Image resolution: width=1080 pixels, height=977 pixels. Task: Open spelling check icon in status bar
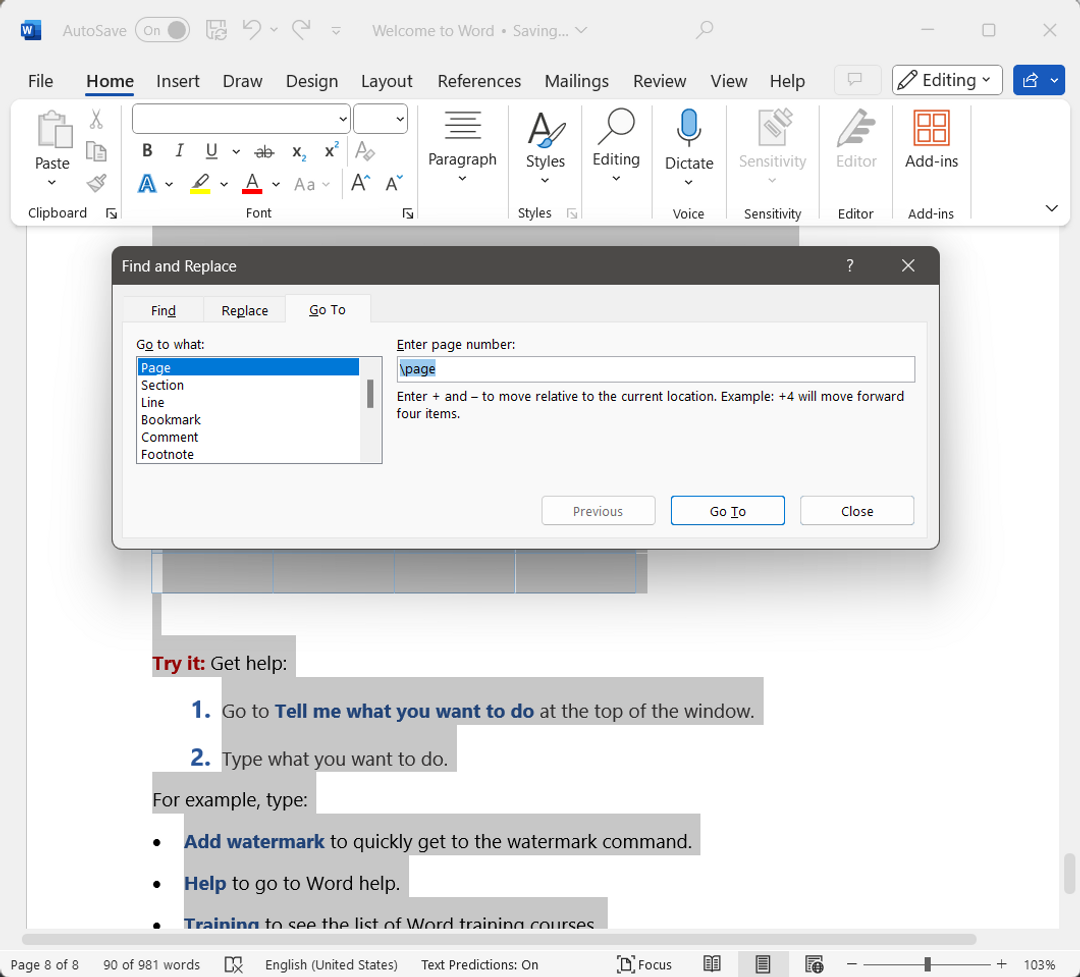233,964
